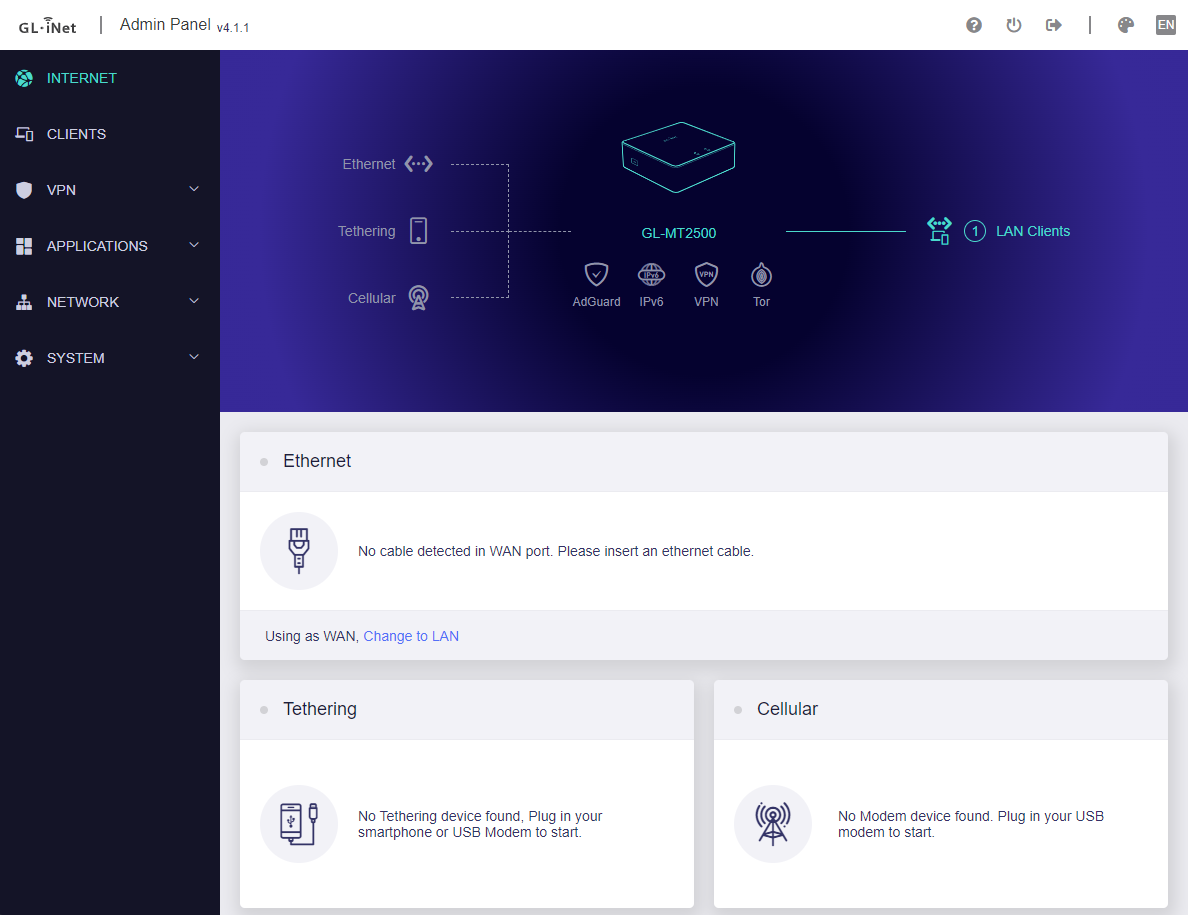1188x915 pixels.
Task: Click the LAN clients network icon
Action: tap(939, 230)
